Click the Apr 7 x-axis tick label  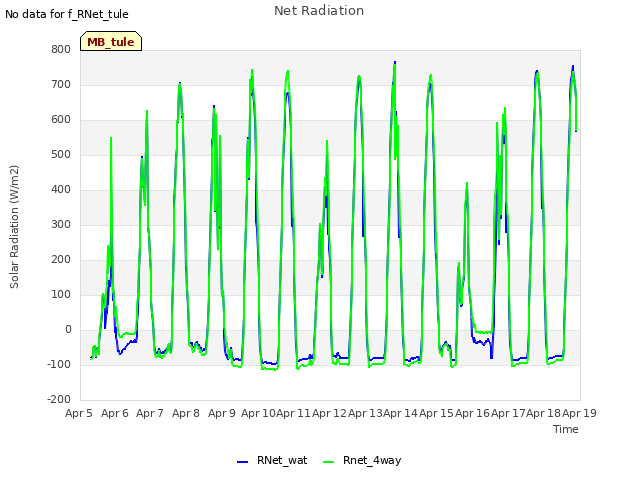tap(150, 413)
